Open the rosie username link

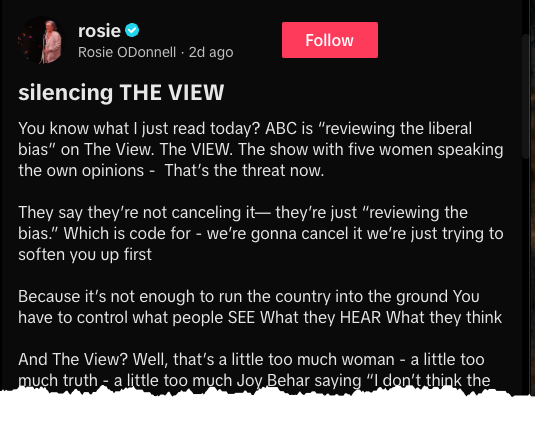(99, 31)
